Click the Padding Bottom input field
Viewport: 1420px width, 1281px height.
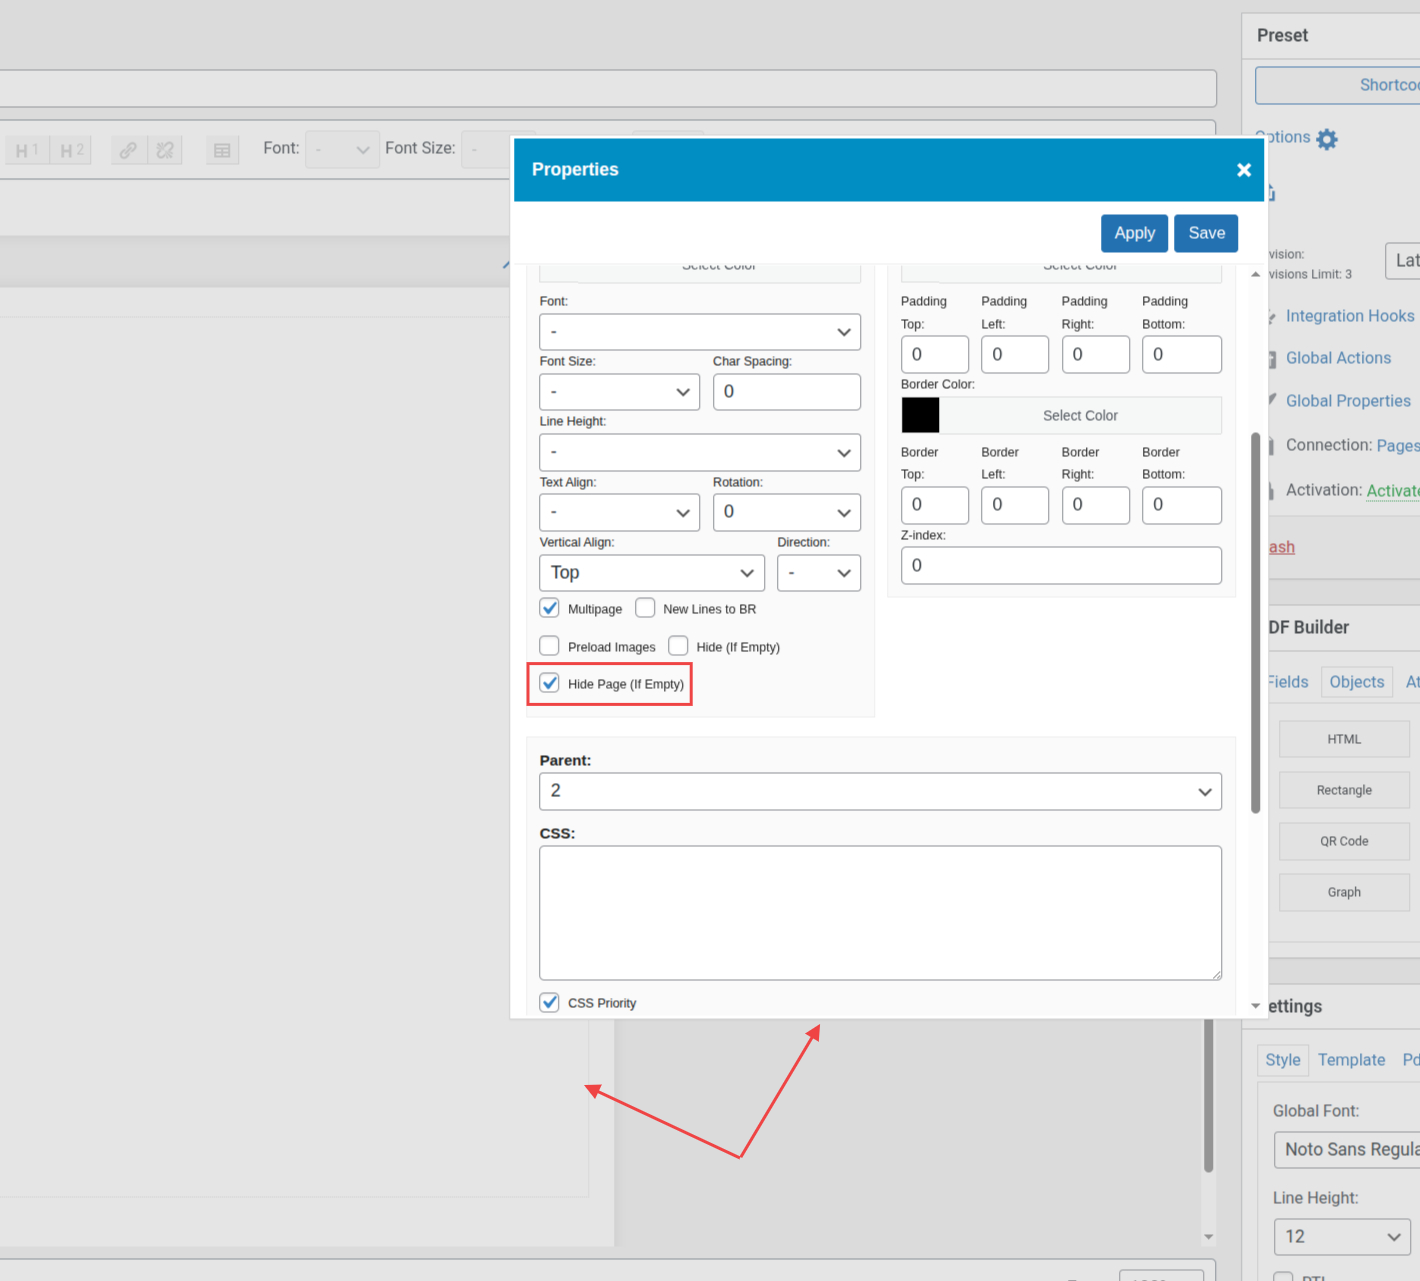pyautogui.click(x=1182, y=354)
